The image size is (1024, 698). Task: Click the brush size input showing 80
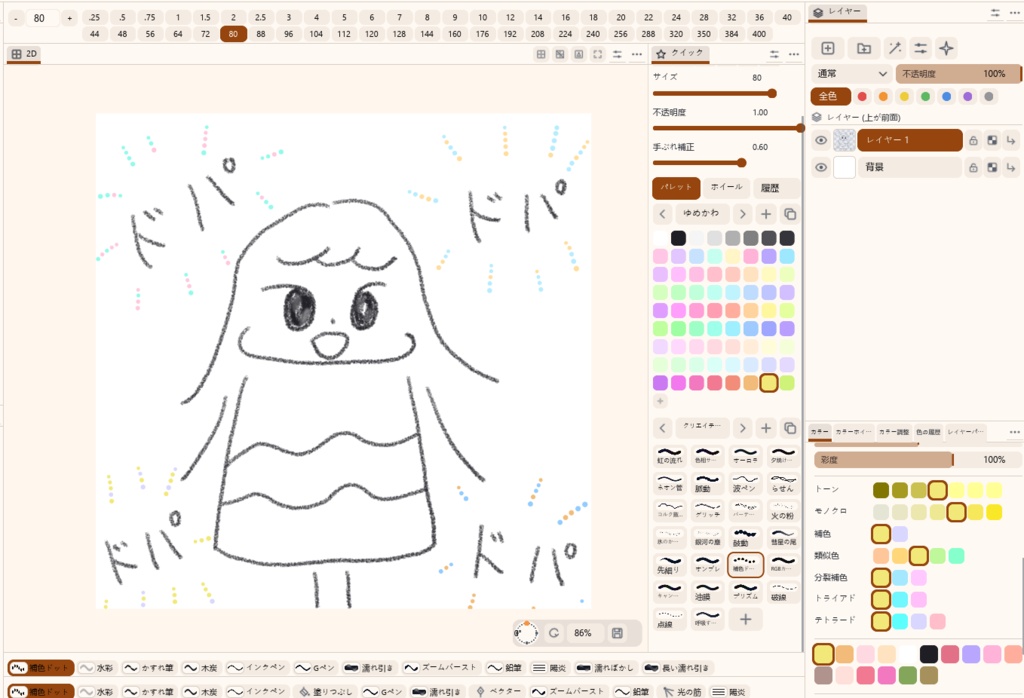[x=42, y=18]
